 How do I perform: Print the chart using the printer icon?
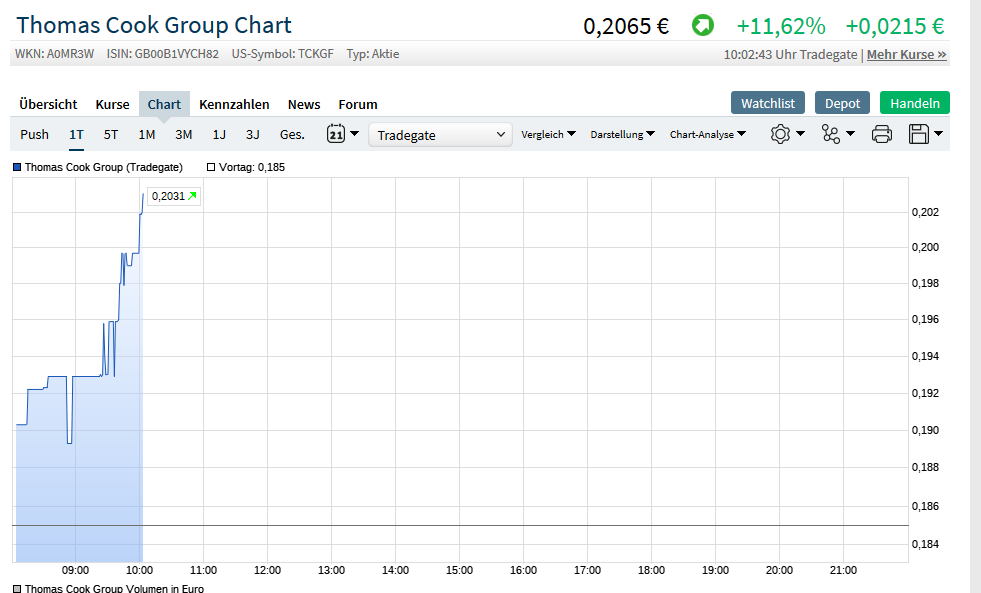pos(881,133)
